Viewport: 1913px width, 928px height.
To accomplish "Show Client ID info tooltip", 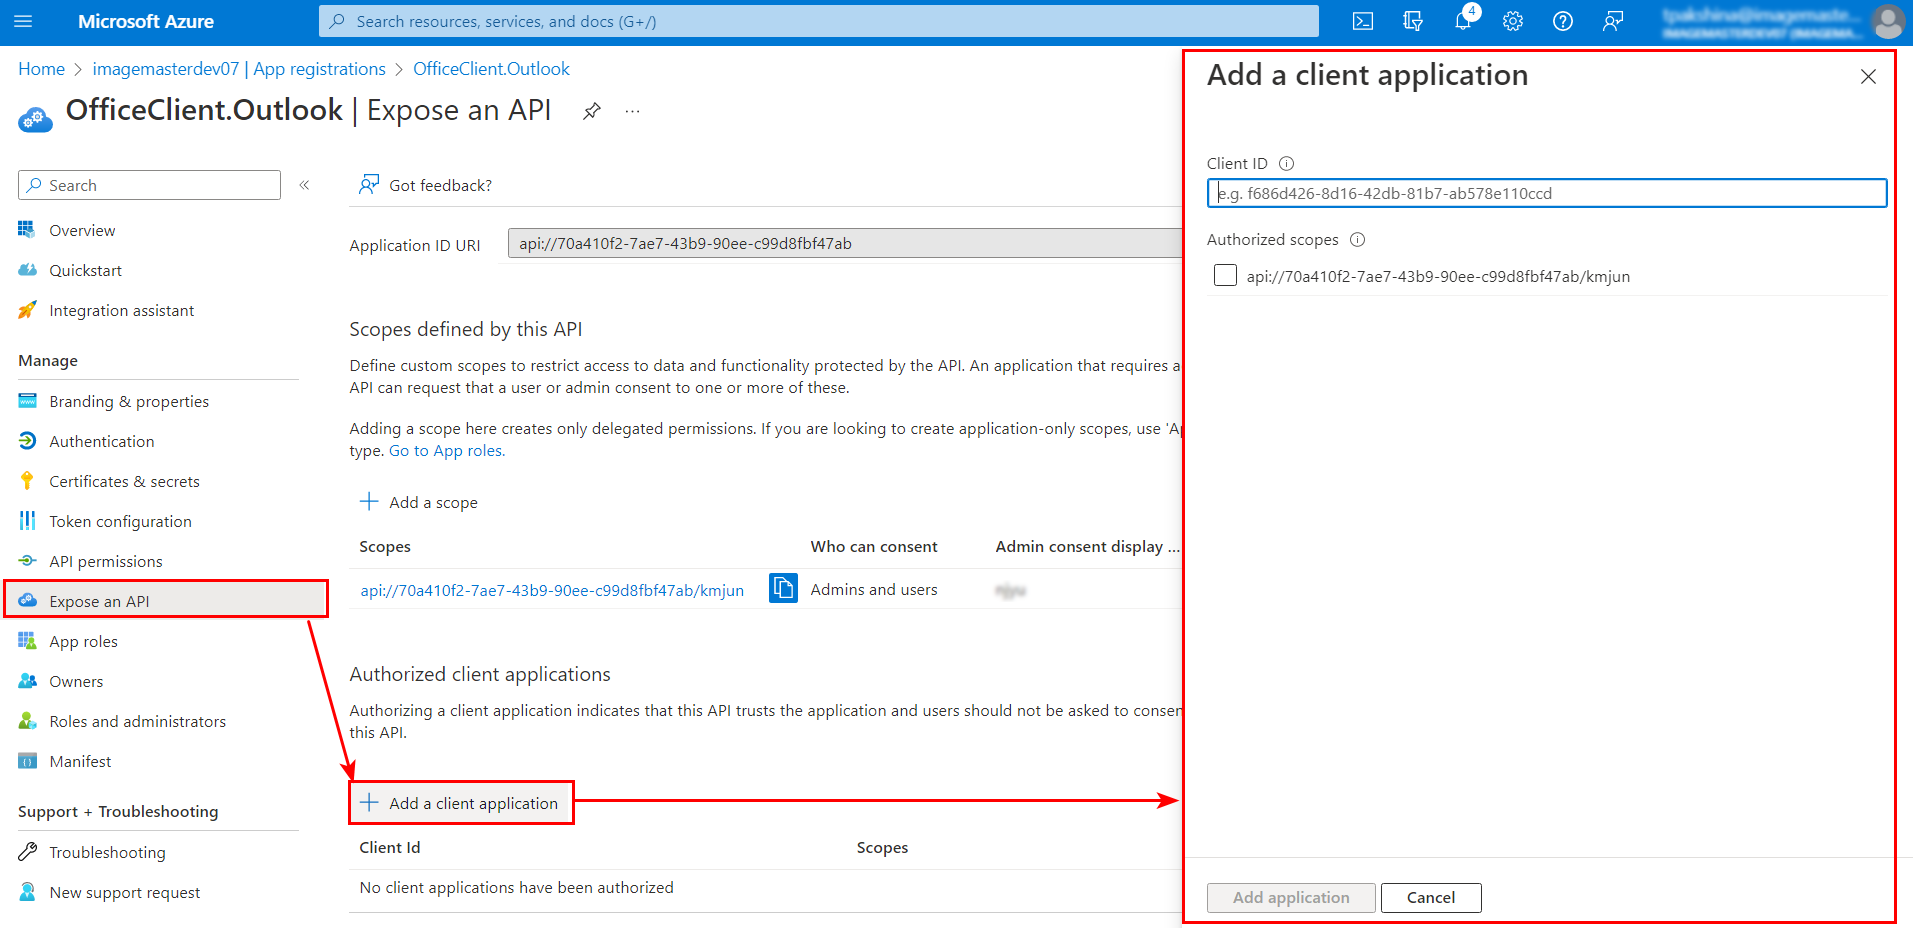I will [x=1287, y=163].
